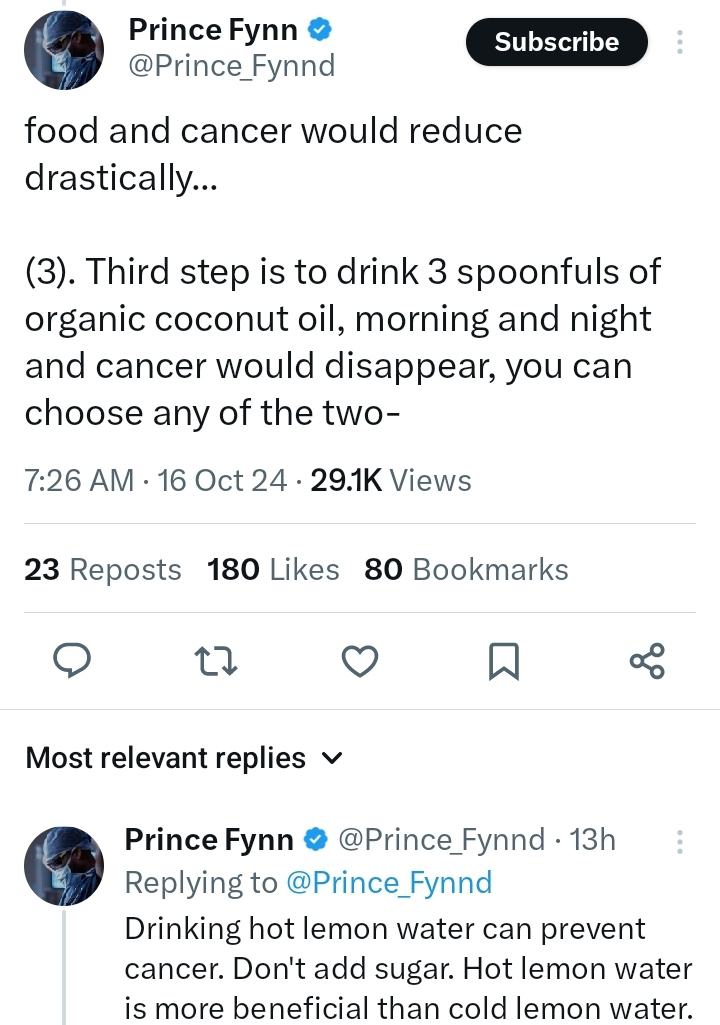
Task: Subscribe to Prince Fynn
Action: click(x=556, y=42)
